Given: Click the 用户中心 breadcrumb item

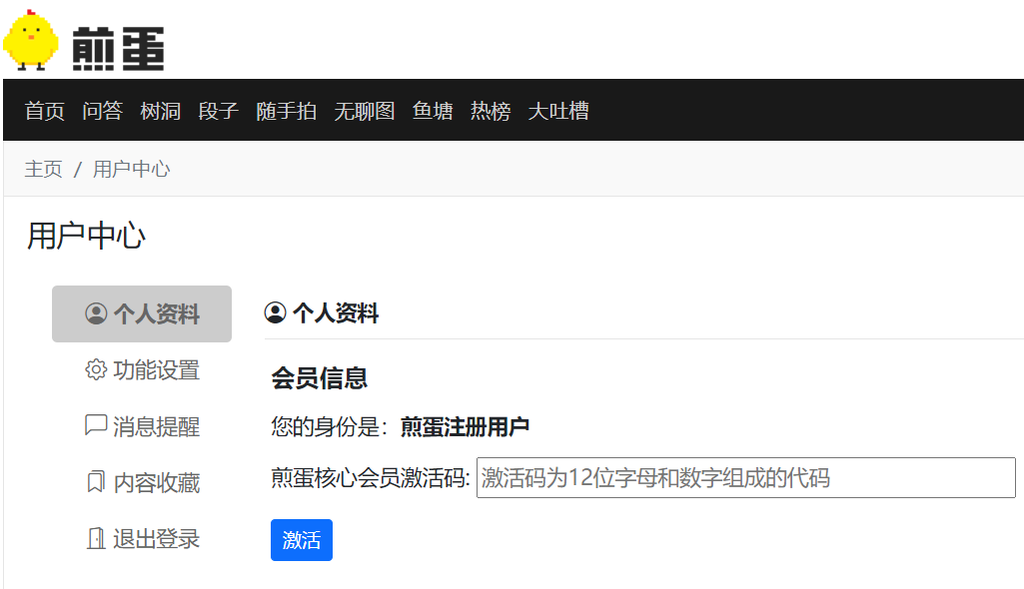Looking at the screenshot, I should coord(132,169).
